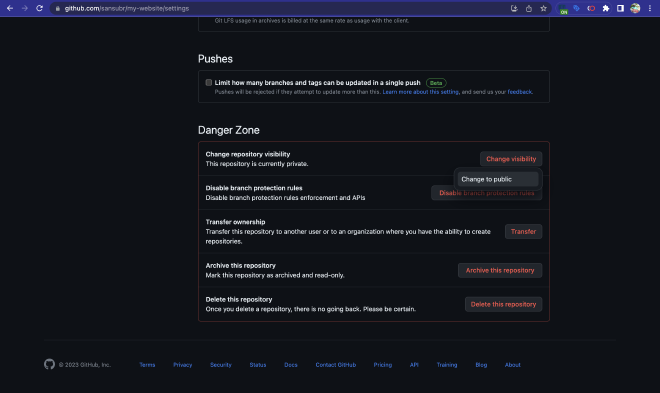Click 'This repository is currently private.' text
This screenshot has height=393, width=660.
tap(257, 164)
